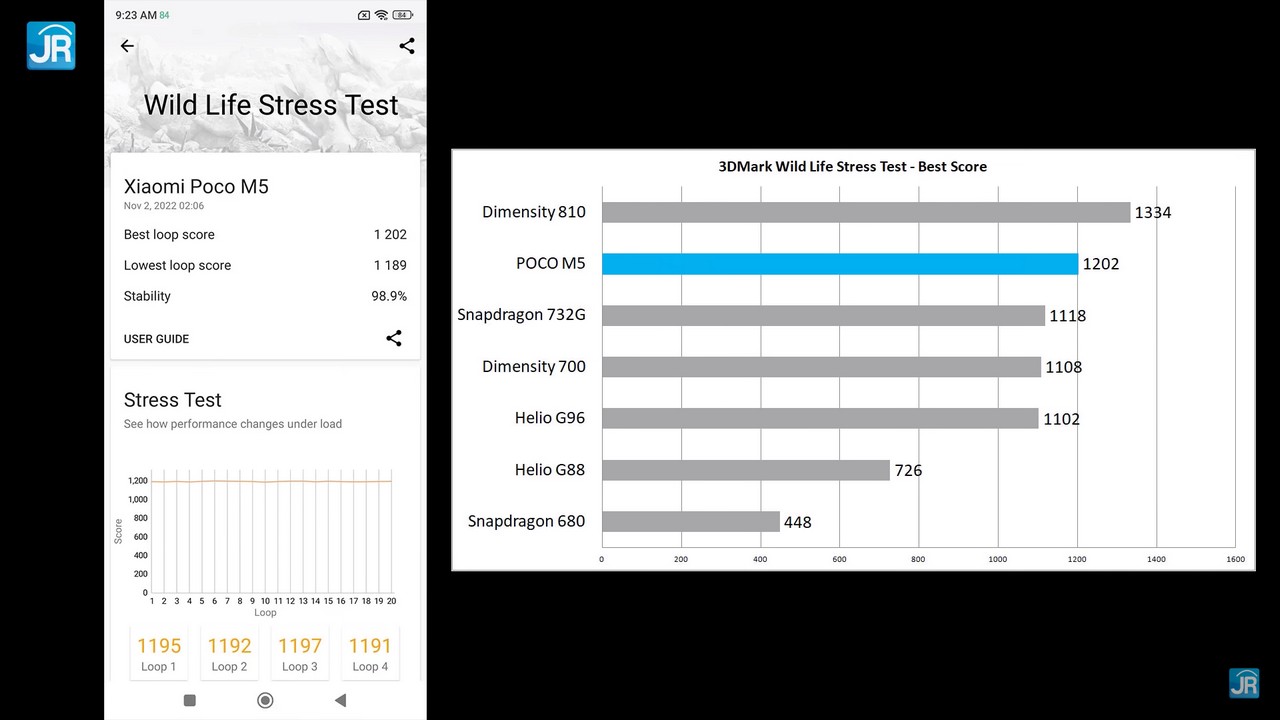
Task: Click the 726 data label
Action: click(908, 470)
